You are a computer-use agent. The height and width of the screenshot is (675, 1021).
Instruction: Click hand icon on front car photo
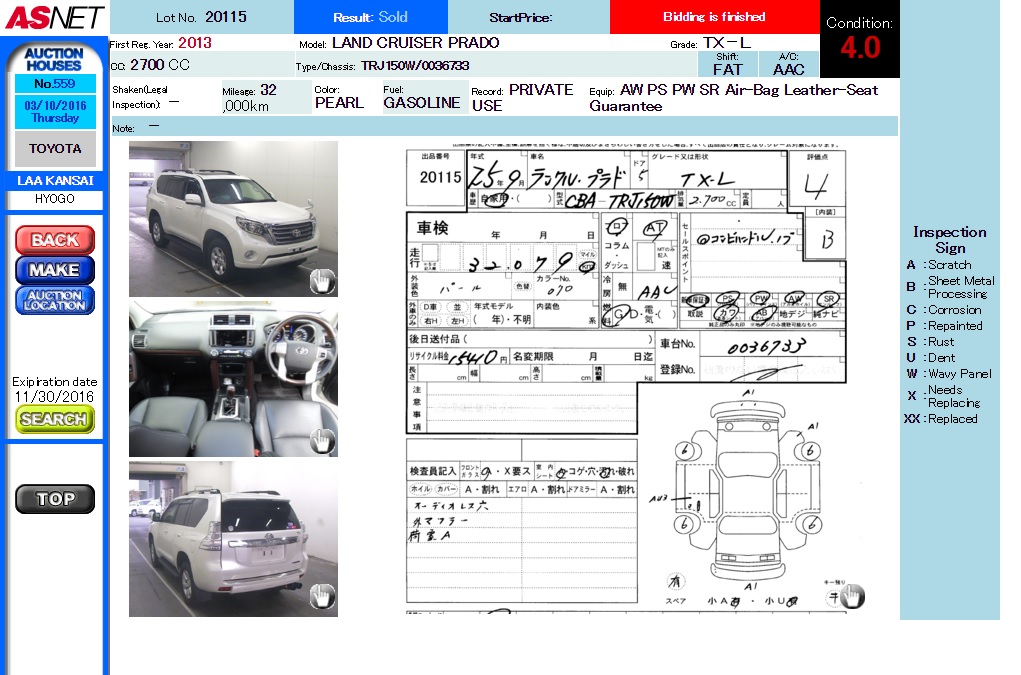(x=321, y=282)
